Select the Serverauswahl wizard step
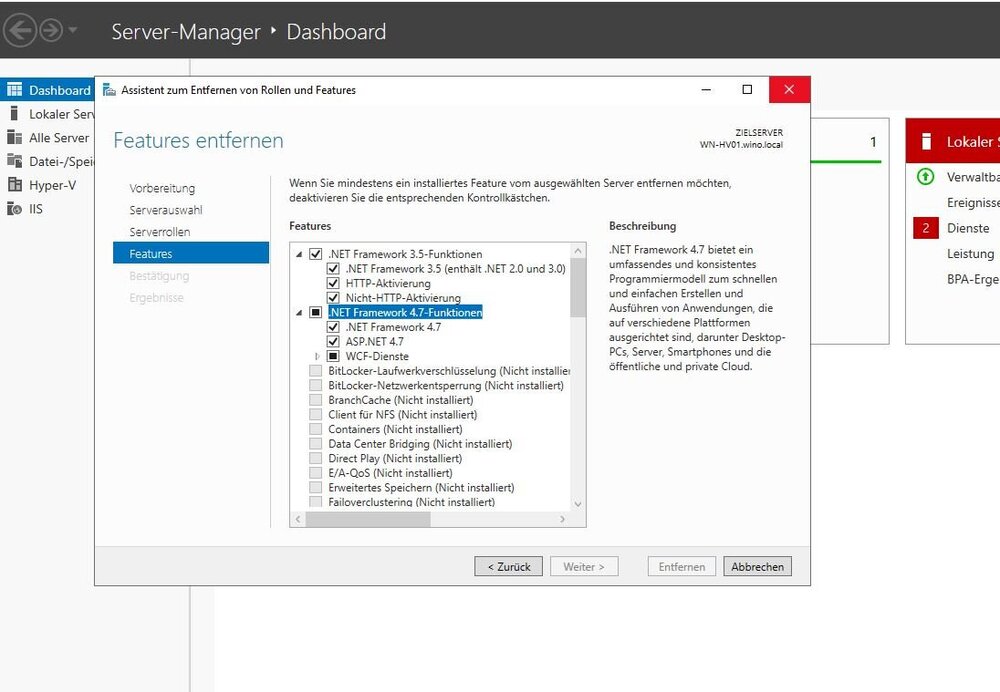 coord(165,210)
